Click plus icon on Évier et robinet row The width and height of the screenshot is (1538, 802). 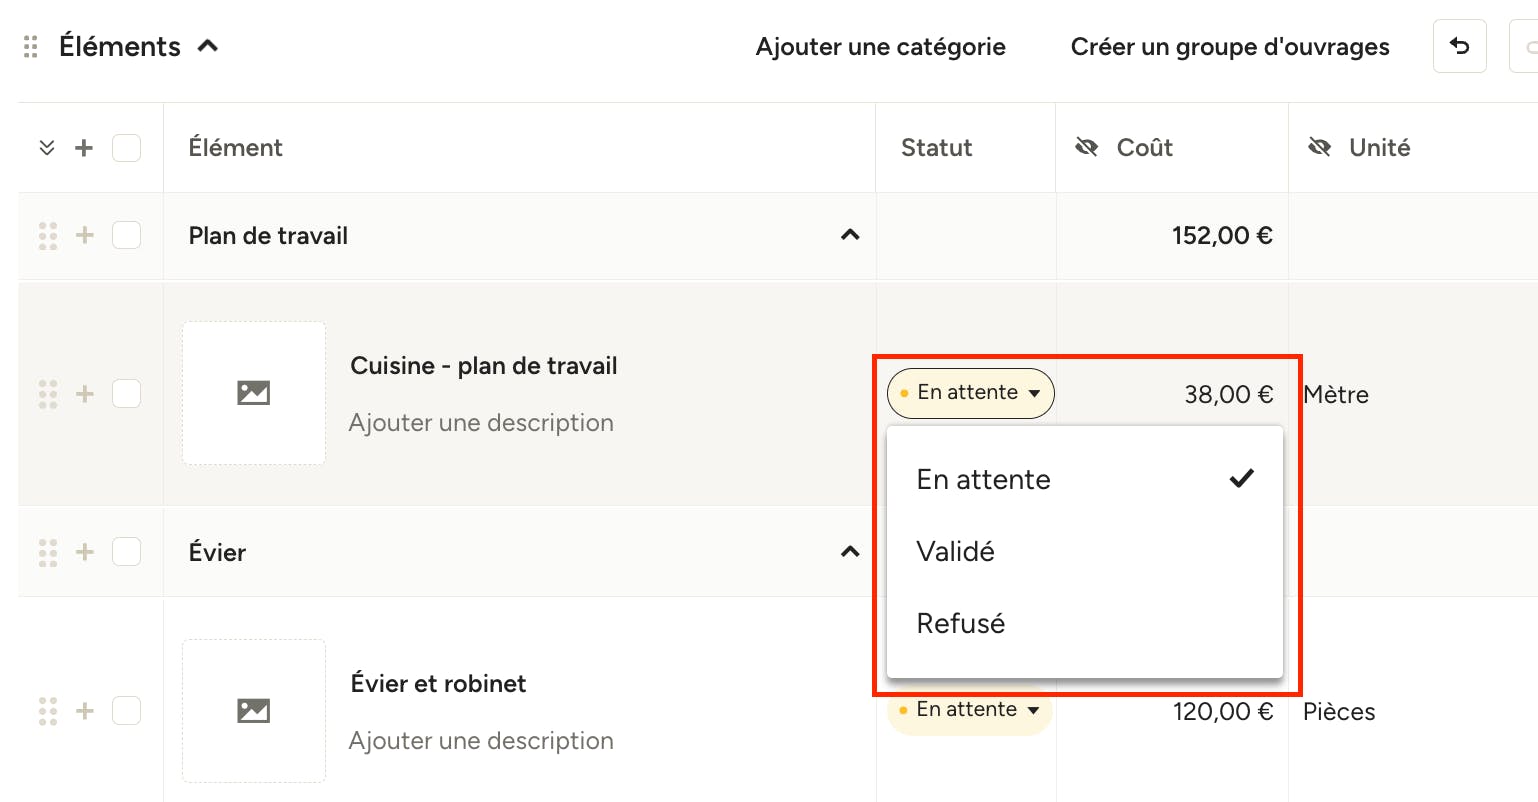click(85, 711)
